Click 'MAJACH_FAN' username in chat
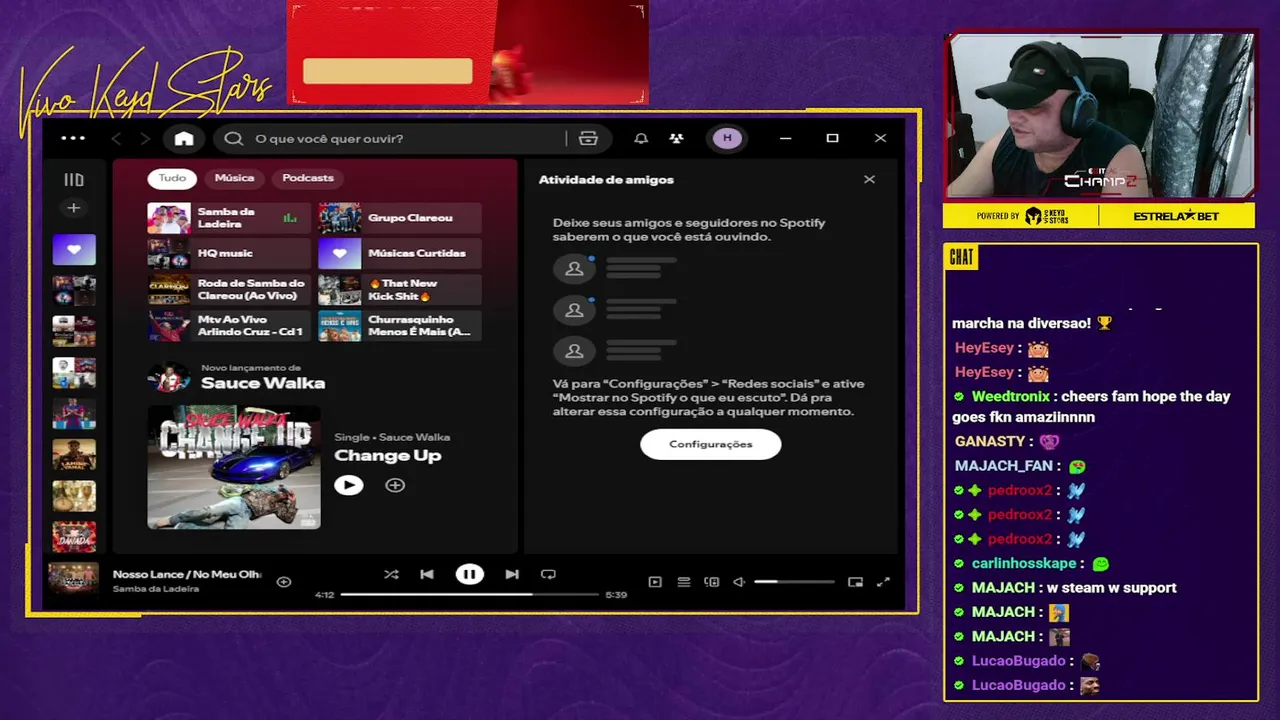The height and width of the screenshot is (720, 1280). coord(1003,466)
